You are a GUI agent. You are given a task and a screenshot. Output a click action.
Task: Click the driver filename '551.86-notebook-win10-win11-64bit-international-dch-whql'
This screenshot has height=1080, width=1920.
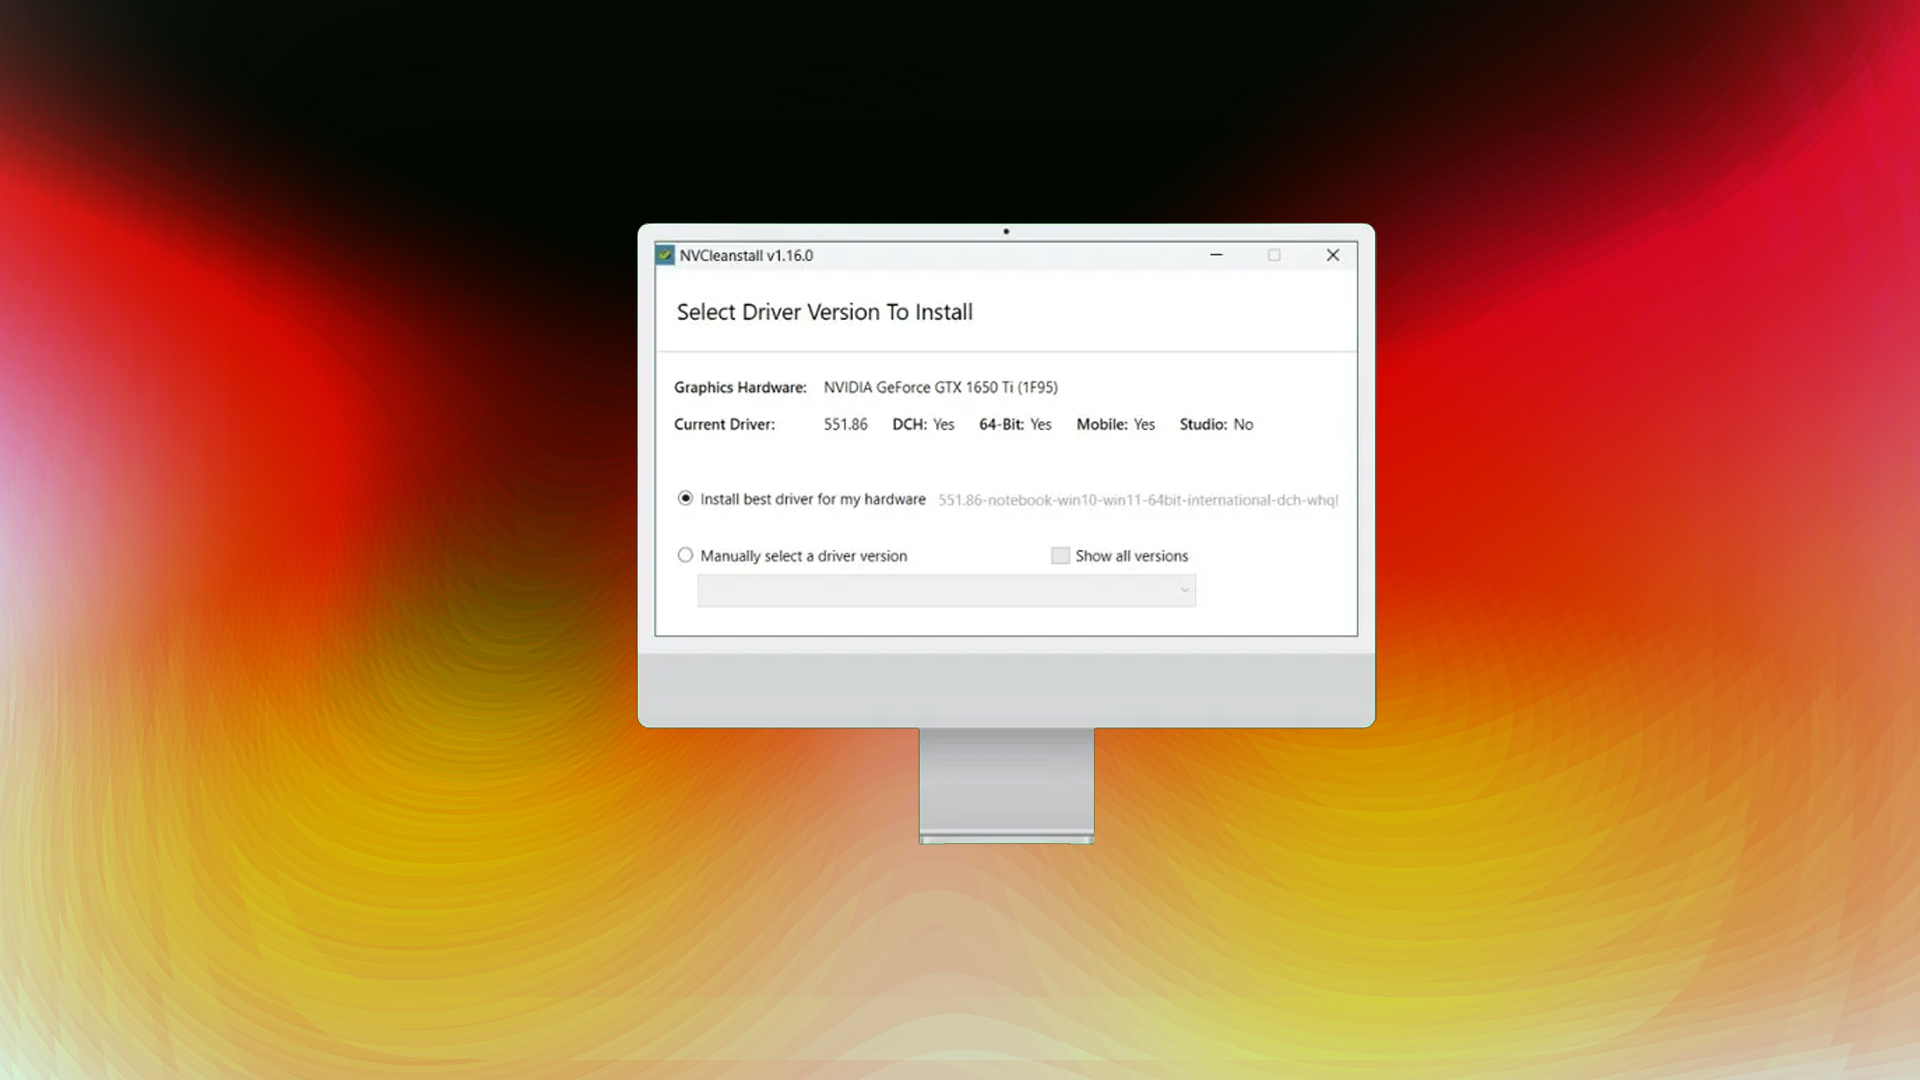coord(1138,500)
